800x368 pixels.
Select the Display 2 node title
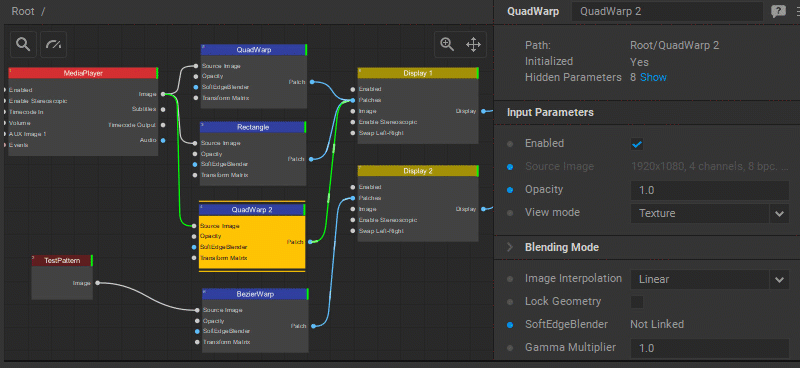418,171
